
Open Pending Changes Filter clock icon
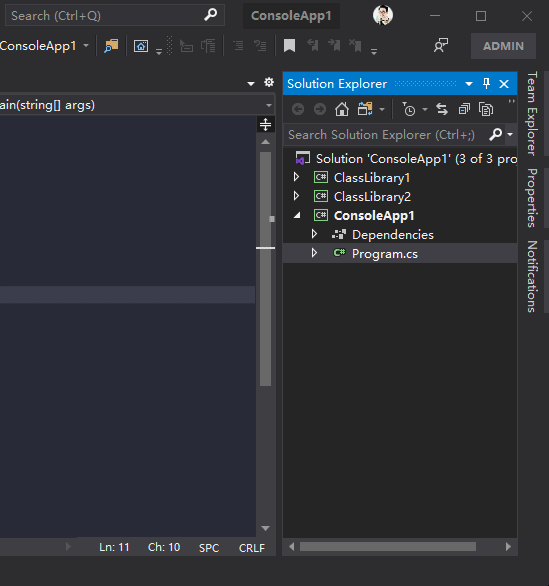click(409, 110)
